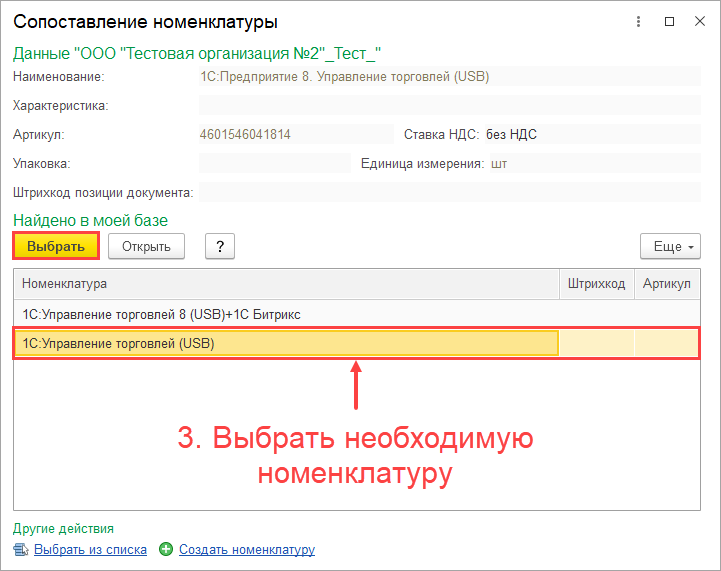Maximize the Сопоставление номенклатуры window

click(x=670, y=22)
